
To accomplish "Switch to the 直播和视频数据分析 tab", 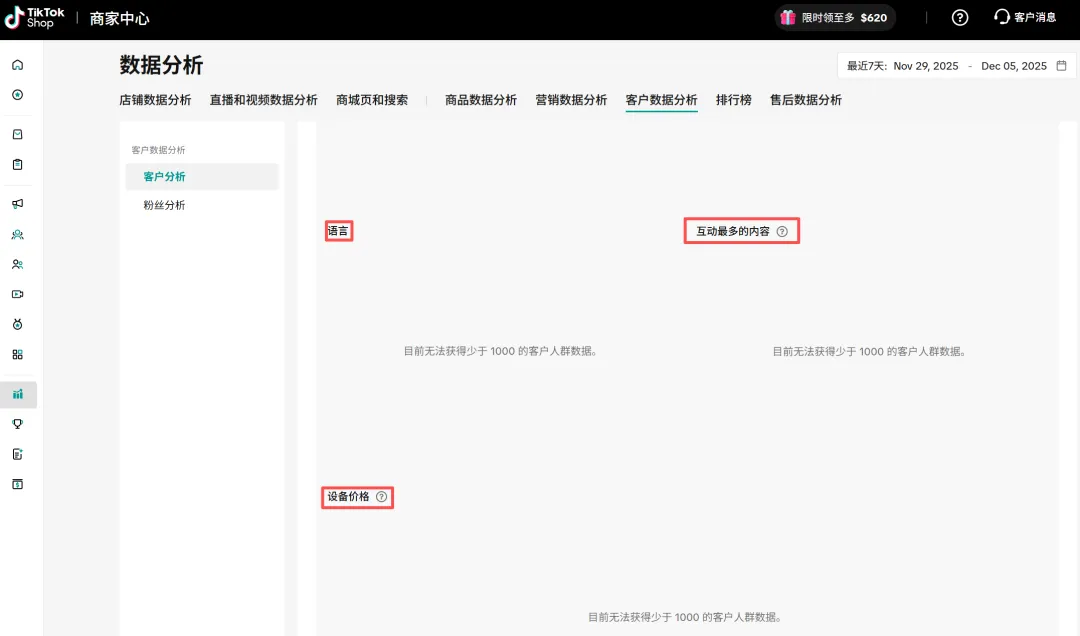I will (x=263, y=100).
